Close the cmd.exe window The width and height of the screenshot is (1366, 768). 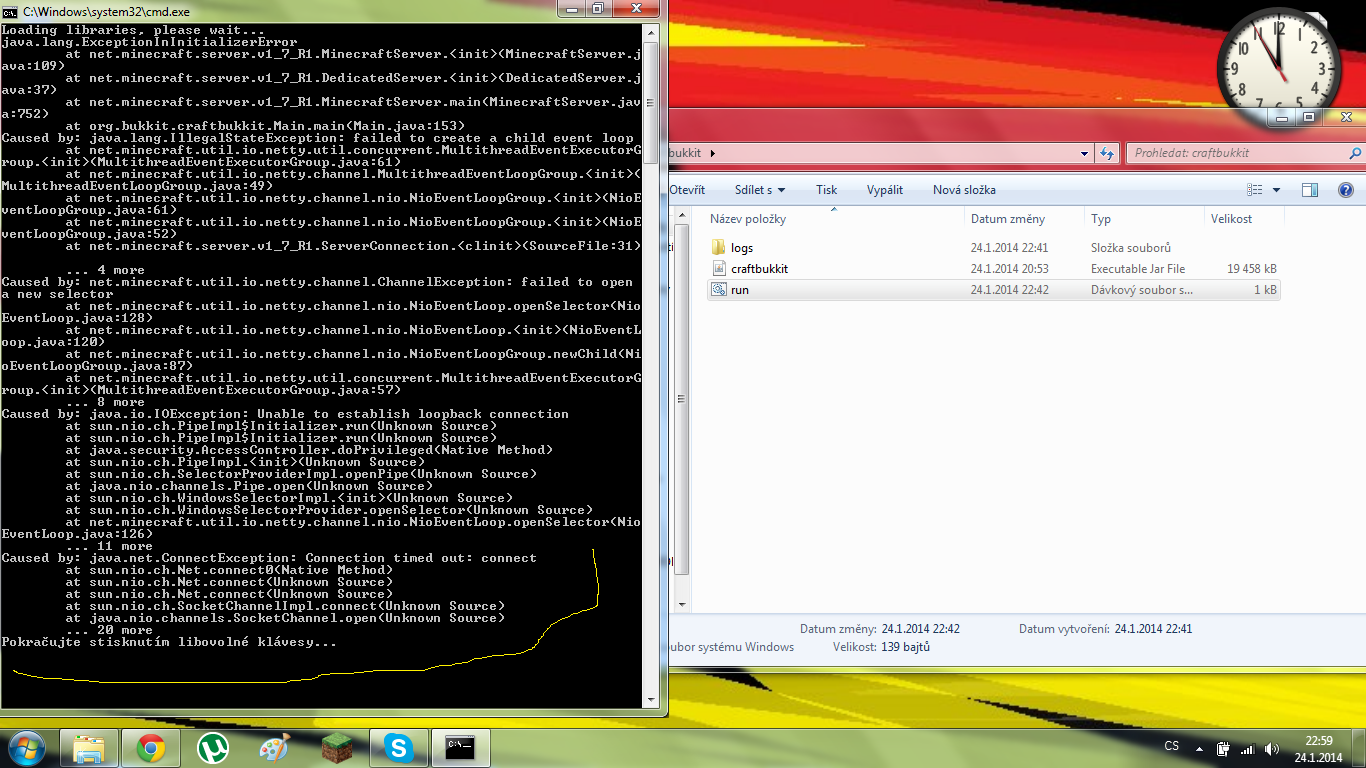(634, 8)
